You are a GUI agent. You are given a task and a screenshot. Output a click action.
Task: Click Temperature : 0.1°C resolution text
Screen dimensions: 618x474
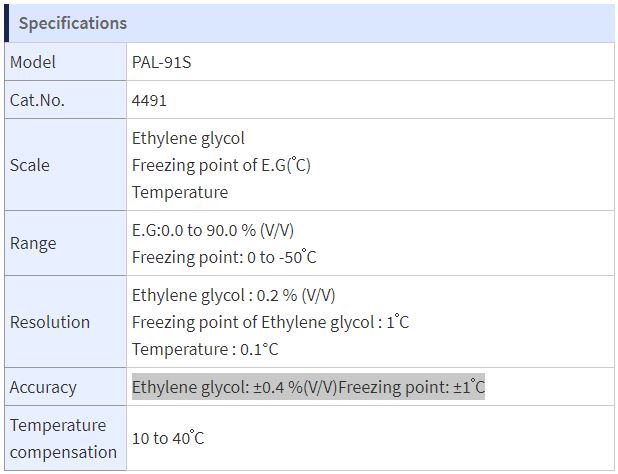tap(205, 349)
